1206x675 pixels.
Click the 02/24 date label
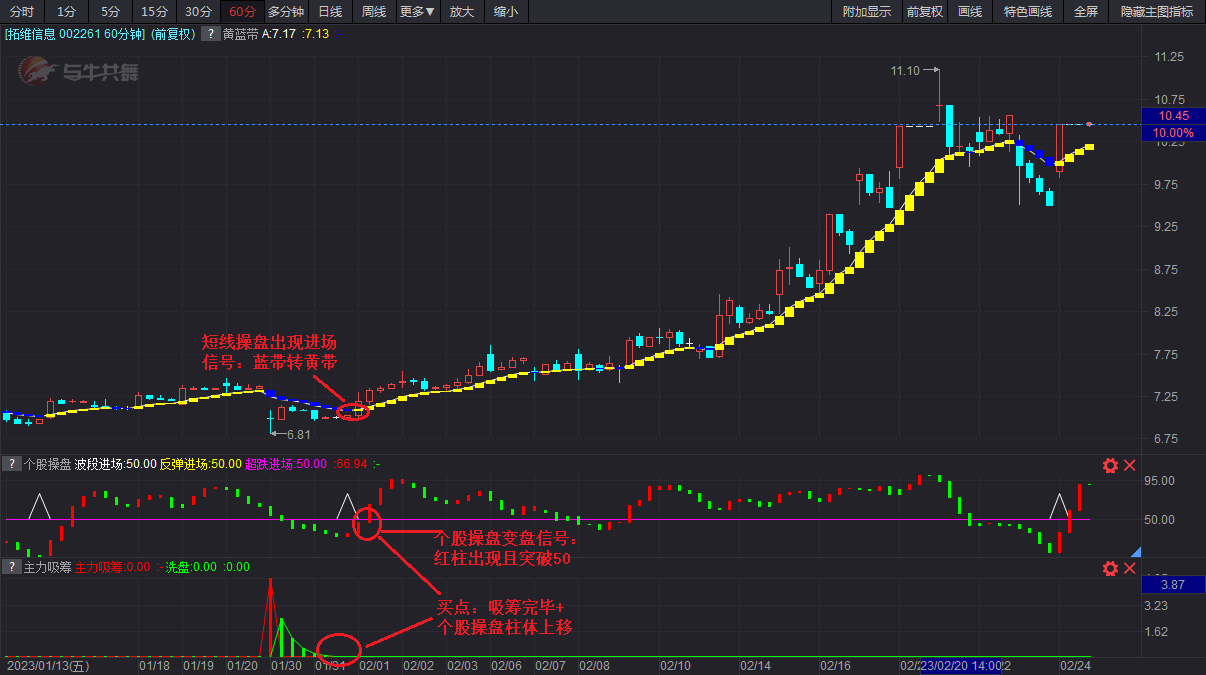[x=1075, y=665]
